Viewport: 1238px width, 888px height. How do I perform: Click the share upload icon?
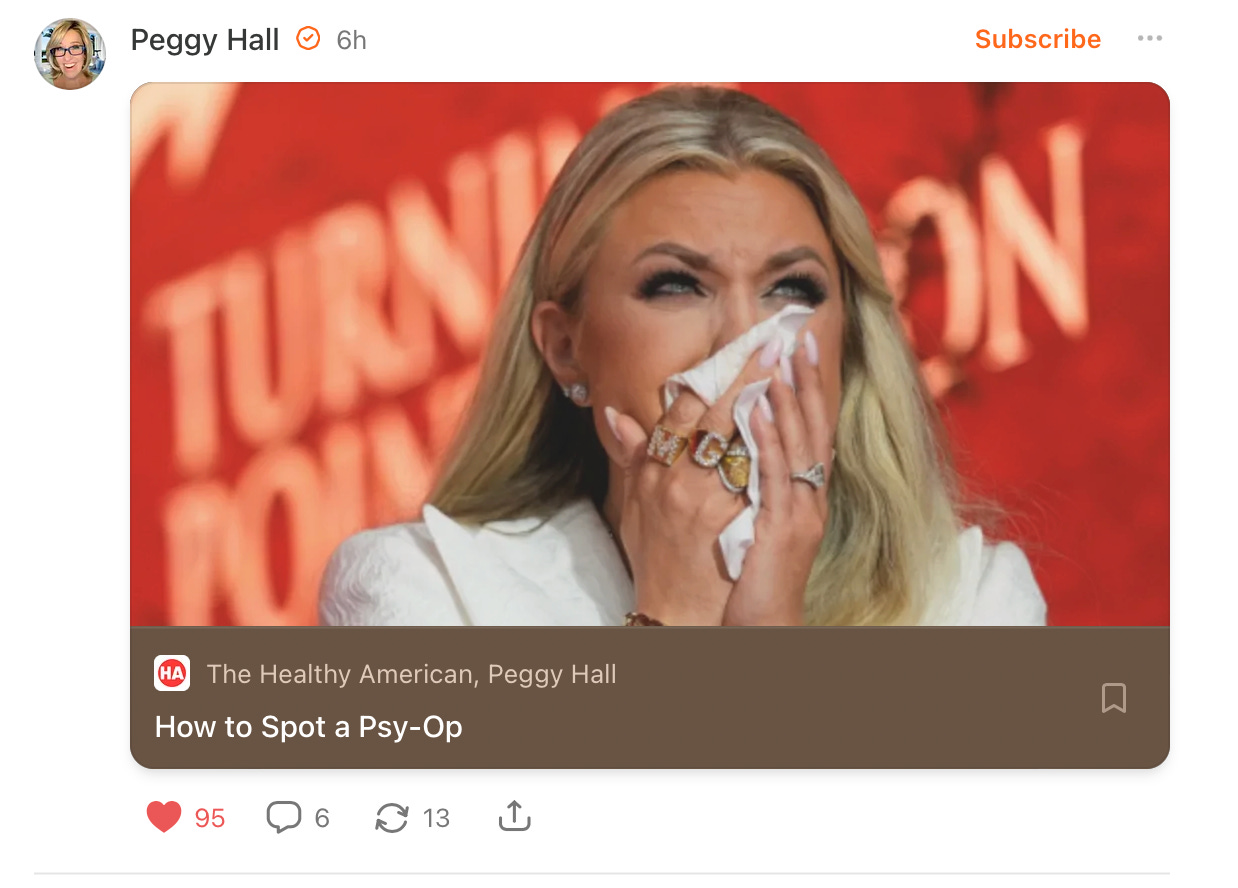514,817
